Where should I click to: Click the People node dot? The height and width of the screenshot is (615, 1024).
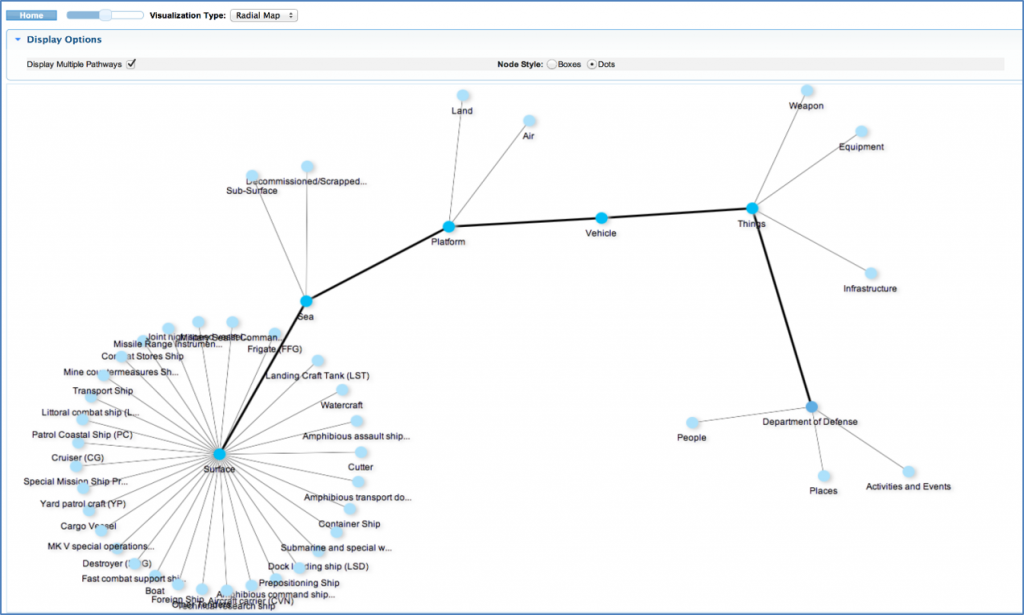(691, 422)
